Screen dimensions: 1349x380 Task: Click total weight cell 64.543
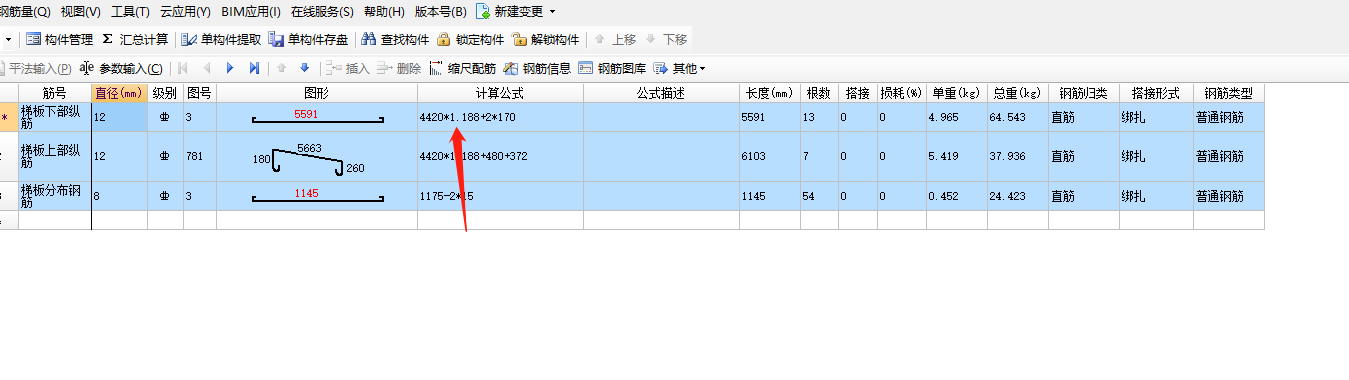(1017, 117)
